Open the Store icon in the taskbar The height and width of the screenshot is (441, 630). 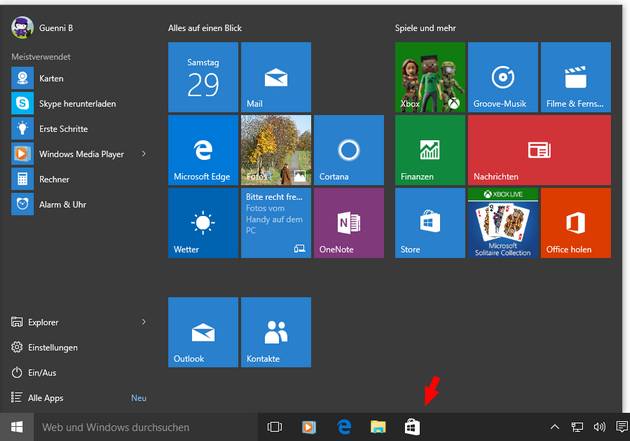[x=412, y=427]
